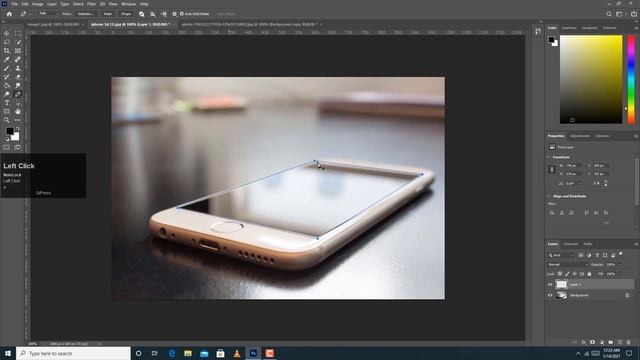640x360 pixels.
Task: Select the Move tool
Action: coord(7,33)
